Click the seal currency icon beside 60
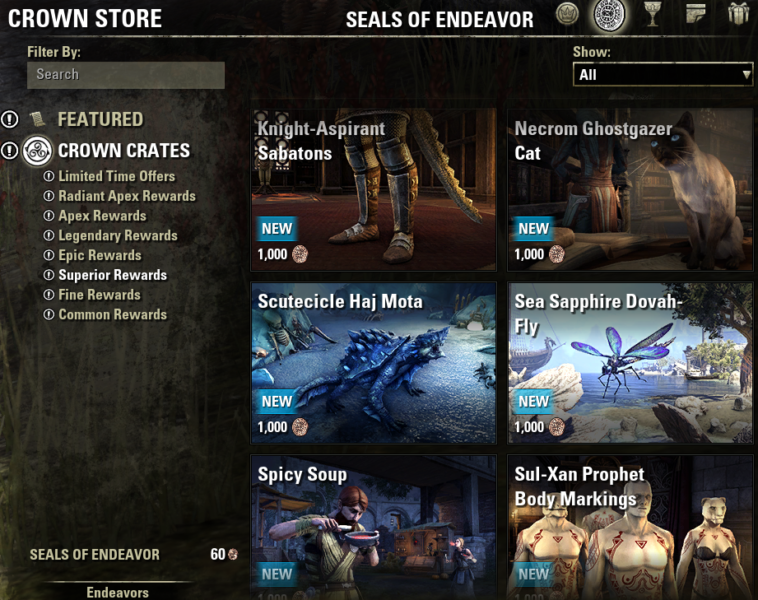Screen dimensions: 758x600 (233, 554)
